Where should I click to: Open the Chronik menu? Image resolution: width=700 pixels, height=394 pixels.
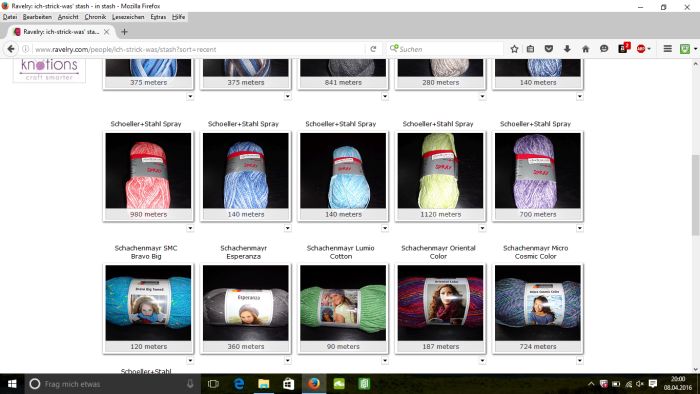[95, 17]
